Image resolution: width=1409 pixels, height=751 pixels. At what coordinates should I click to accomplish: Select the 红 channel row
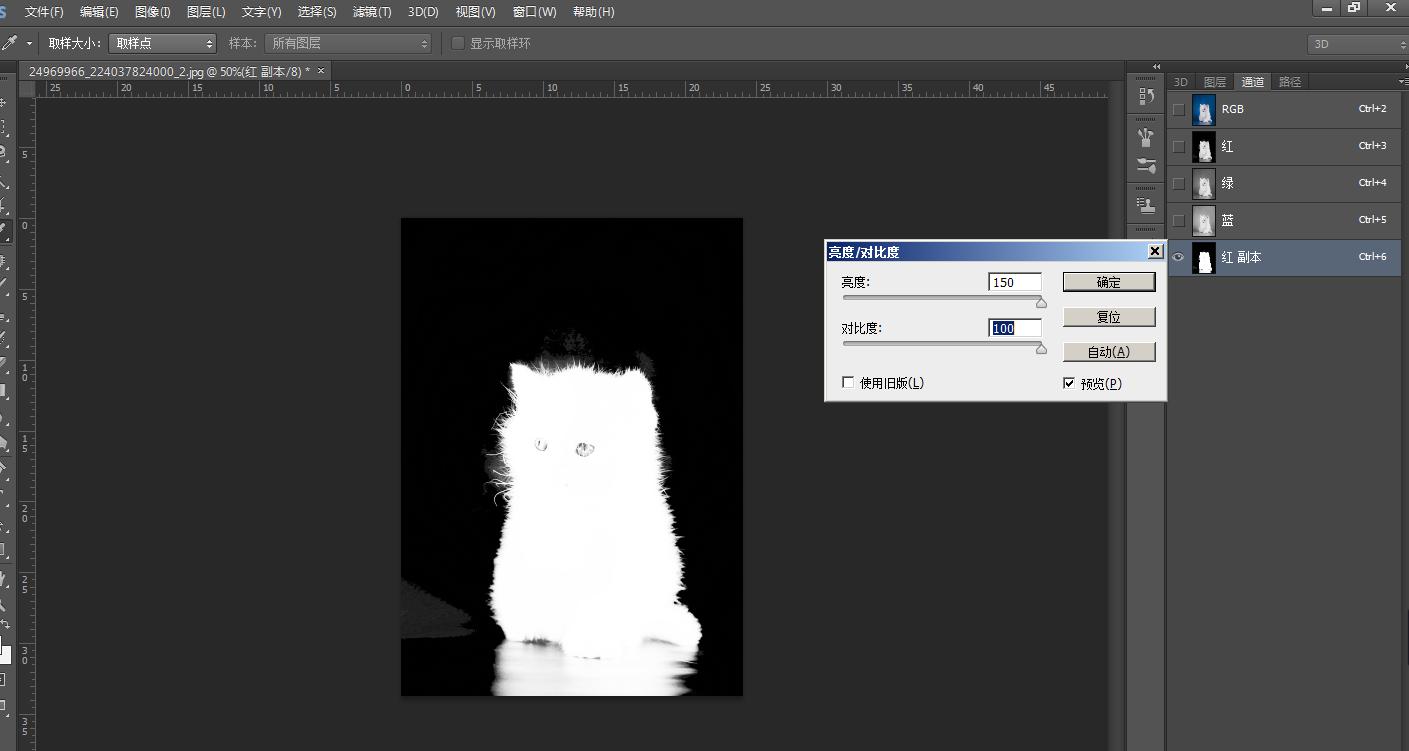click(x=1285, y=146)
